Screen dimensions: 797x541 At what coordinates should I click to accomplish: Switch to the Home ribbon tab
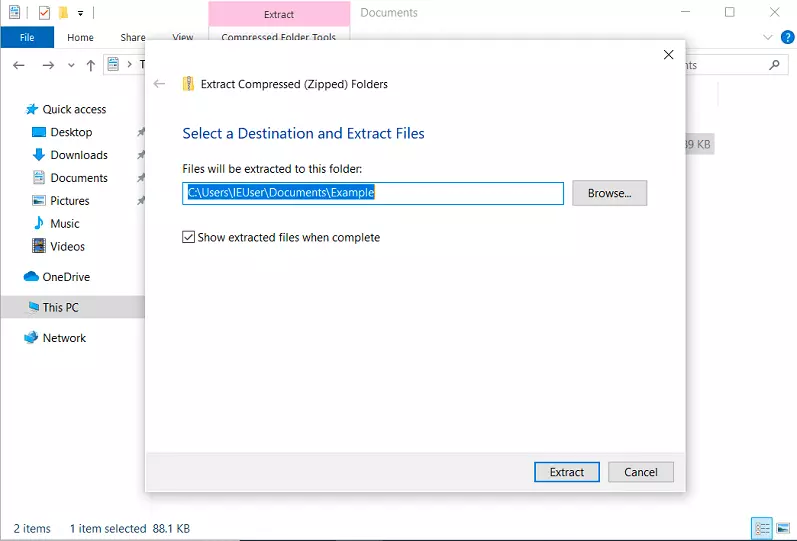(x=80, y=37)
